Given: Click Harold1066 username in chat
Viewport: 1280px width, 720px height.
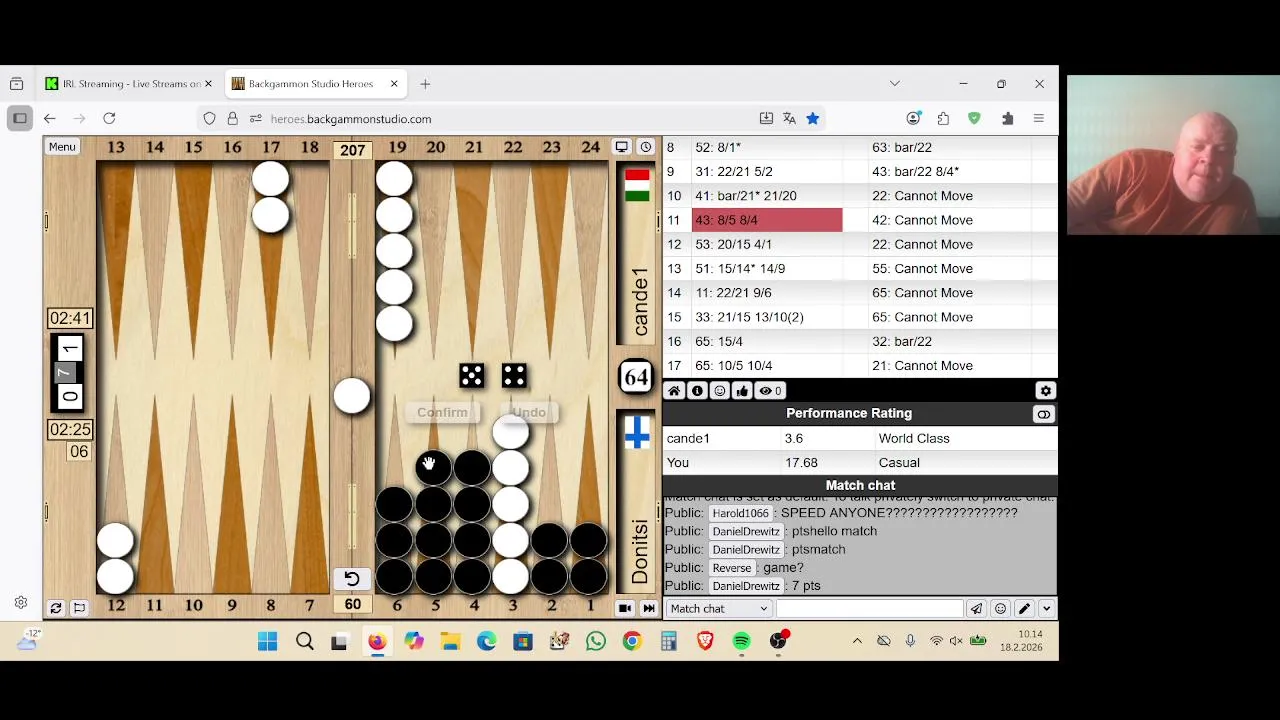Looking at the screenshot, I should (740, 513).
